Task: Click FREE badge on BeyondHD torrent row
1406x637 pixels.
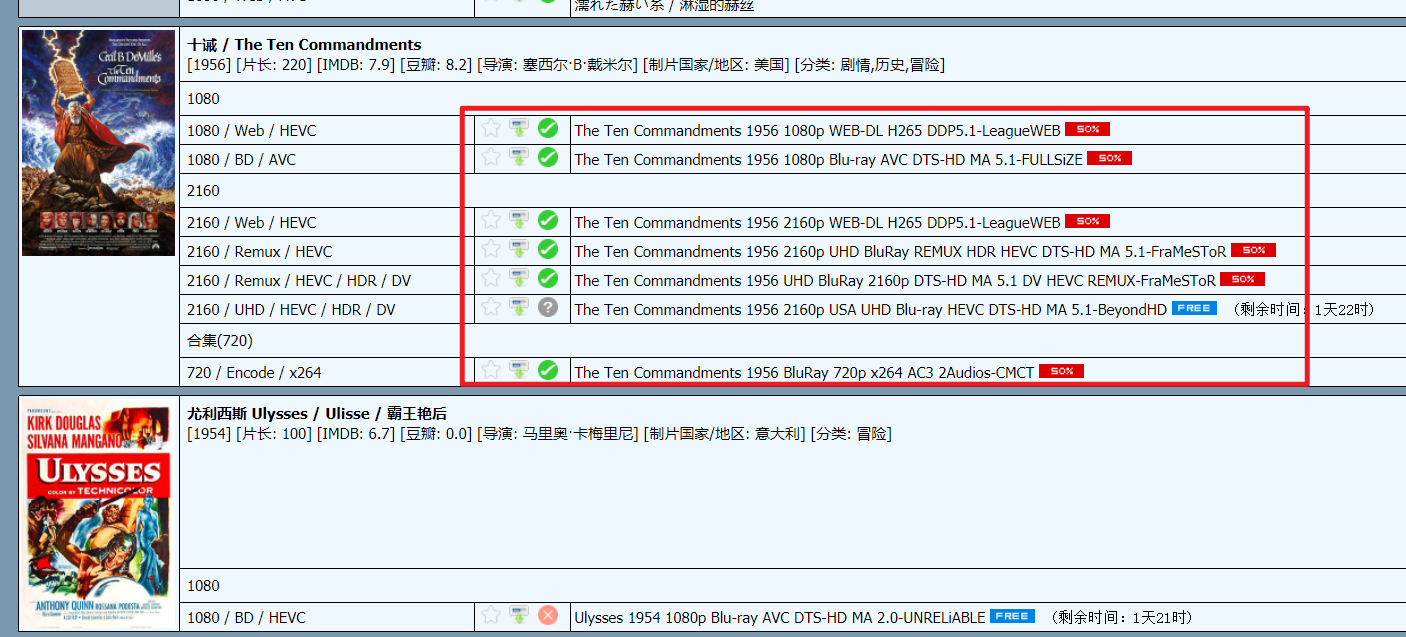Action: [x=1194, y=308]
